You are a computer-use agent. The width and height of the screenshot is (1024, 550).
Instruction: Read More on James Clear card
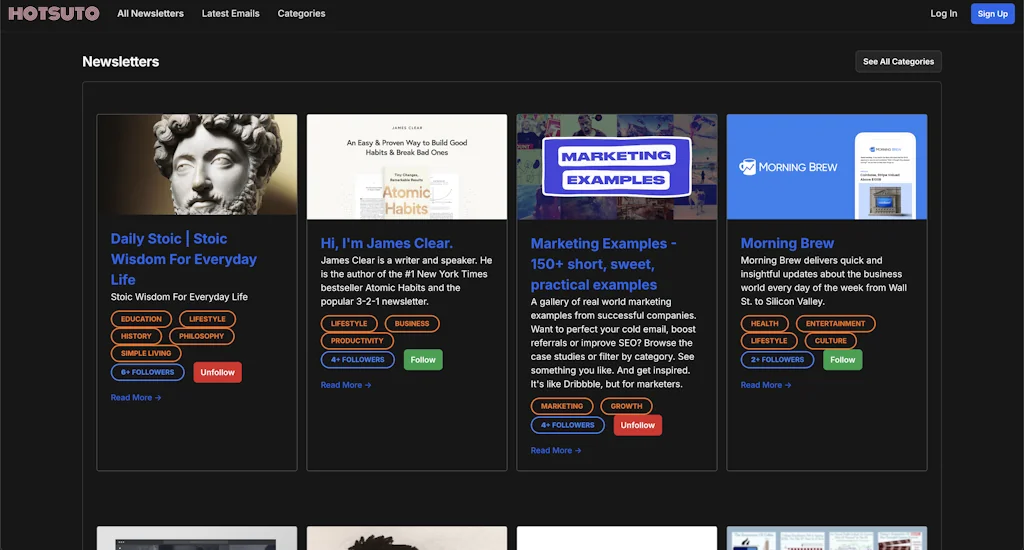(x=345, y=385)
